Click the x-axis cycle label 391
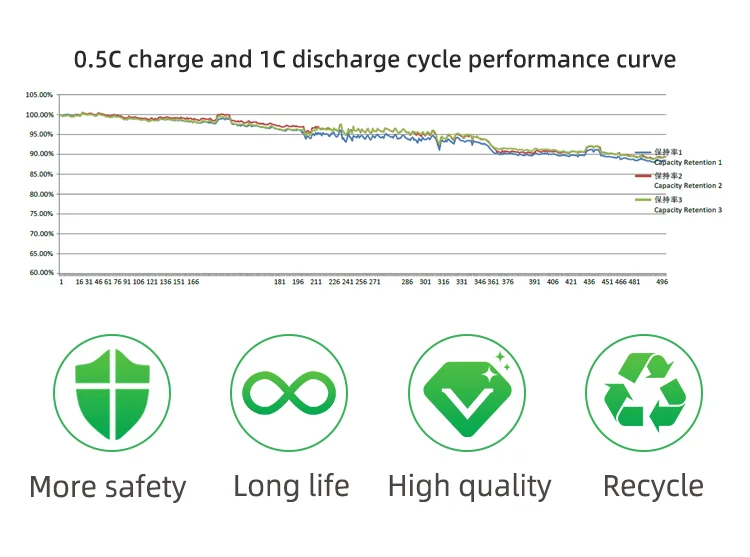The image size is (750, 557). [x=534, y=282]
